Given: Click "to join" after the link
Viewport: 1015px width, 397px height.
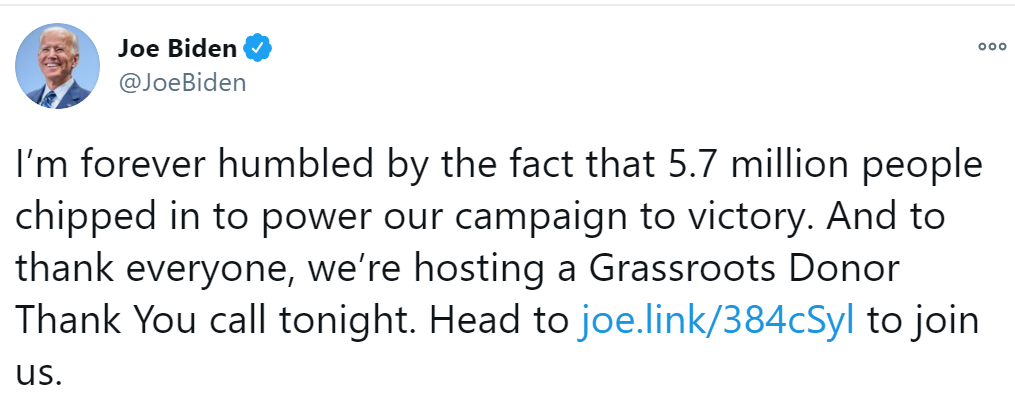Looking at the screenshot, I should point(923,321).
